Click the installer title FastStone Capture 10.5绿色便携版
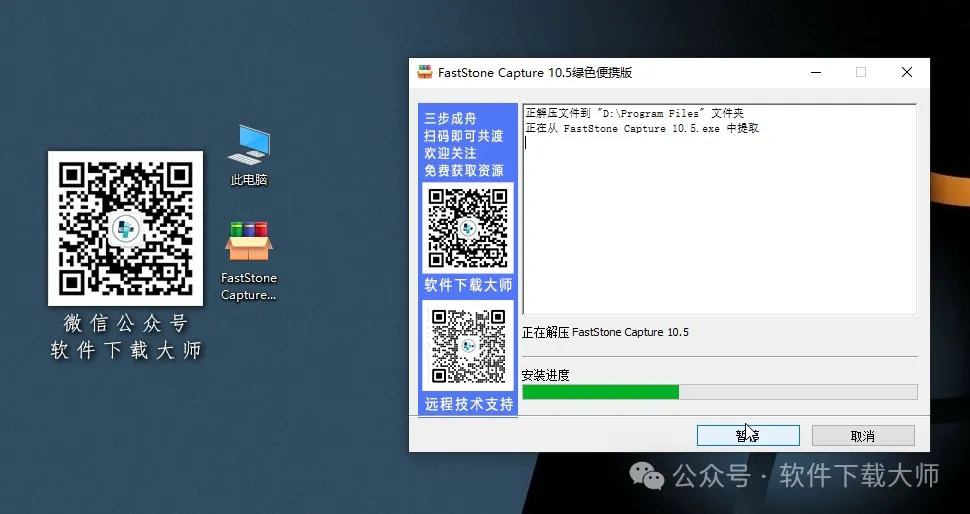The height and width of the screenshot is (514, 970). [535, 72]
